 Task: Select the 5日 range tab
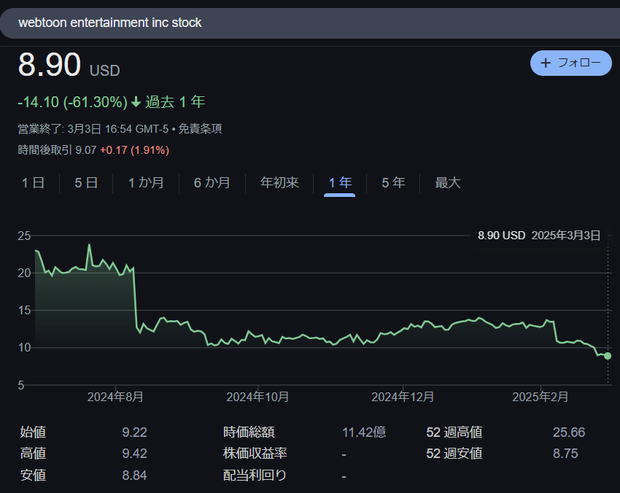86,183
